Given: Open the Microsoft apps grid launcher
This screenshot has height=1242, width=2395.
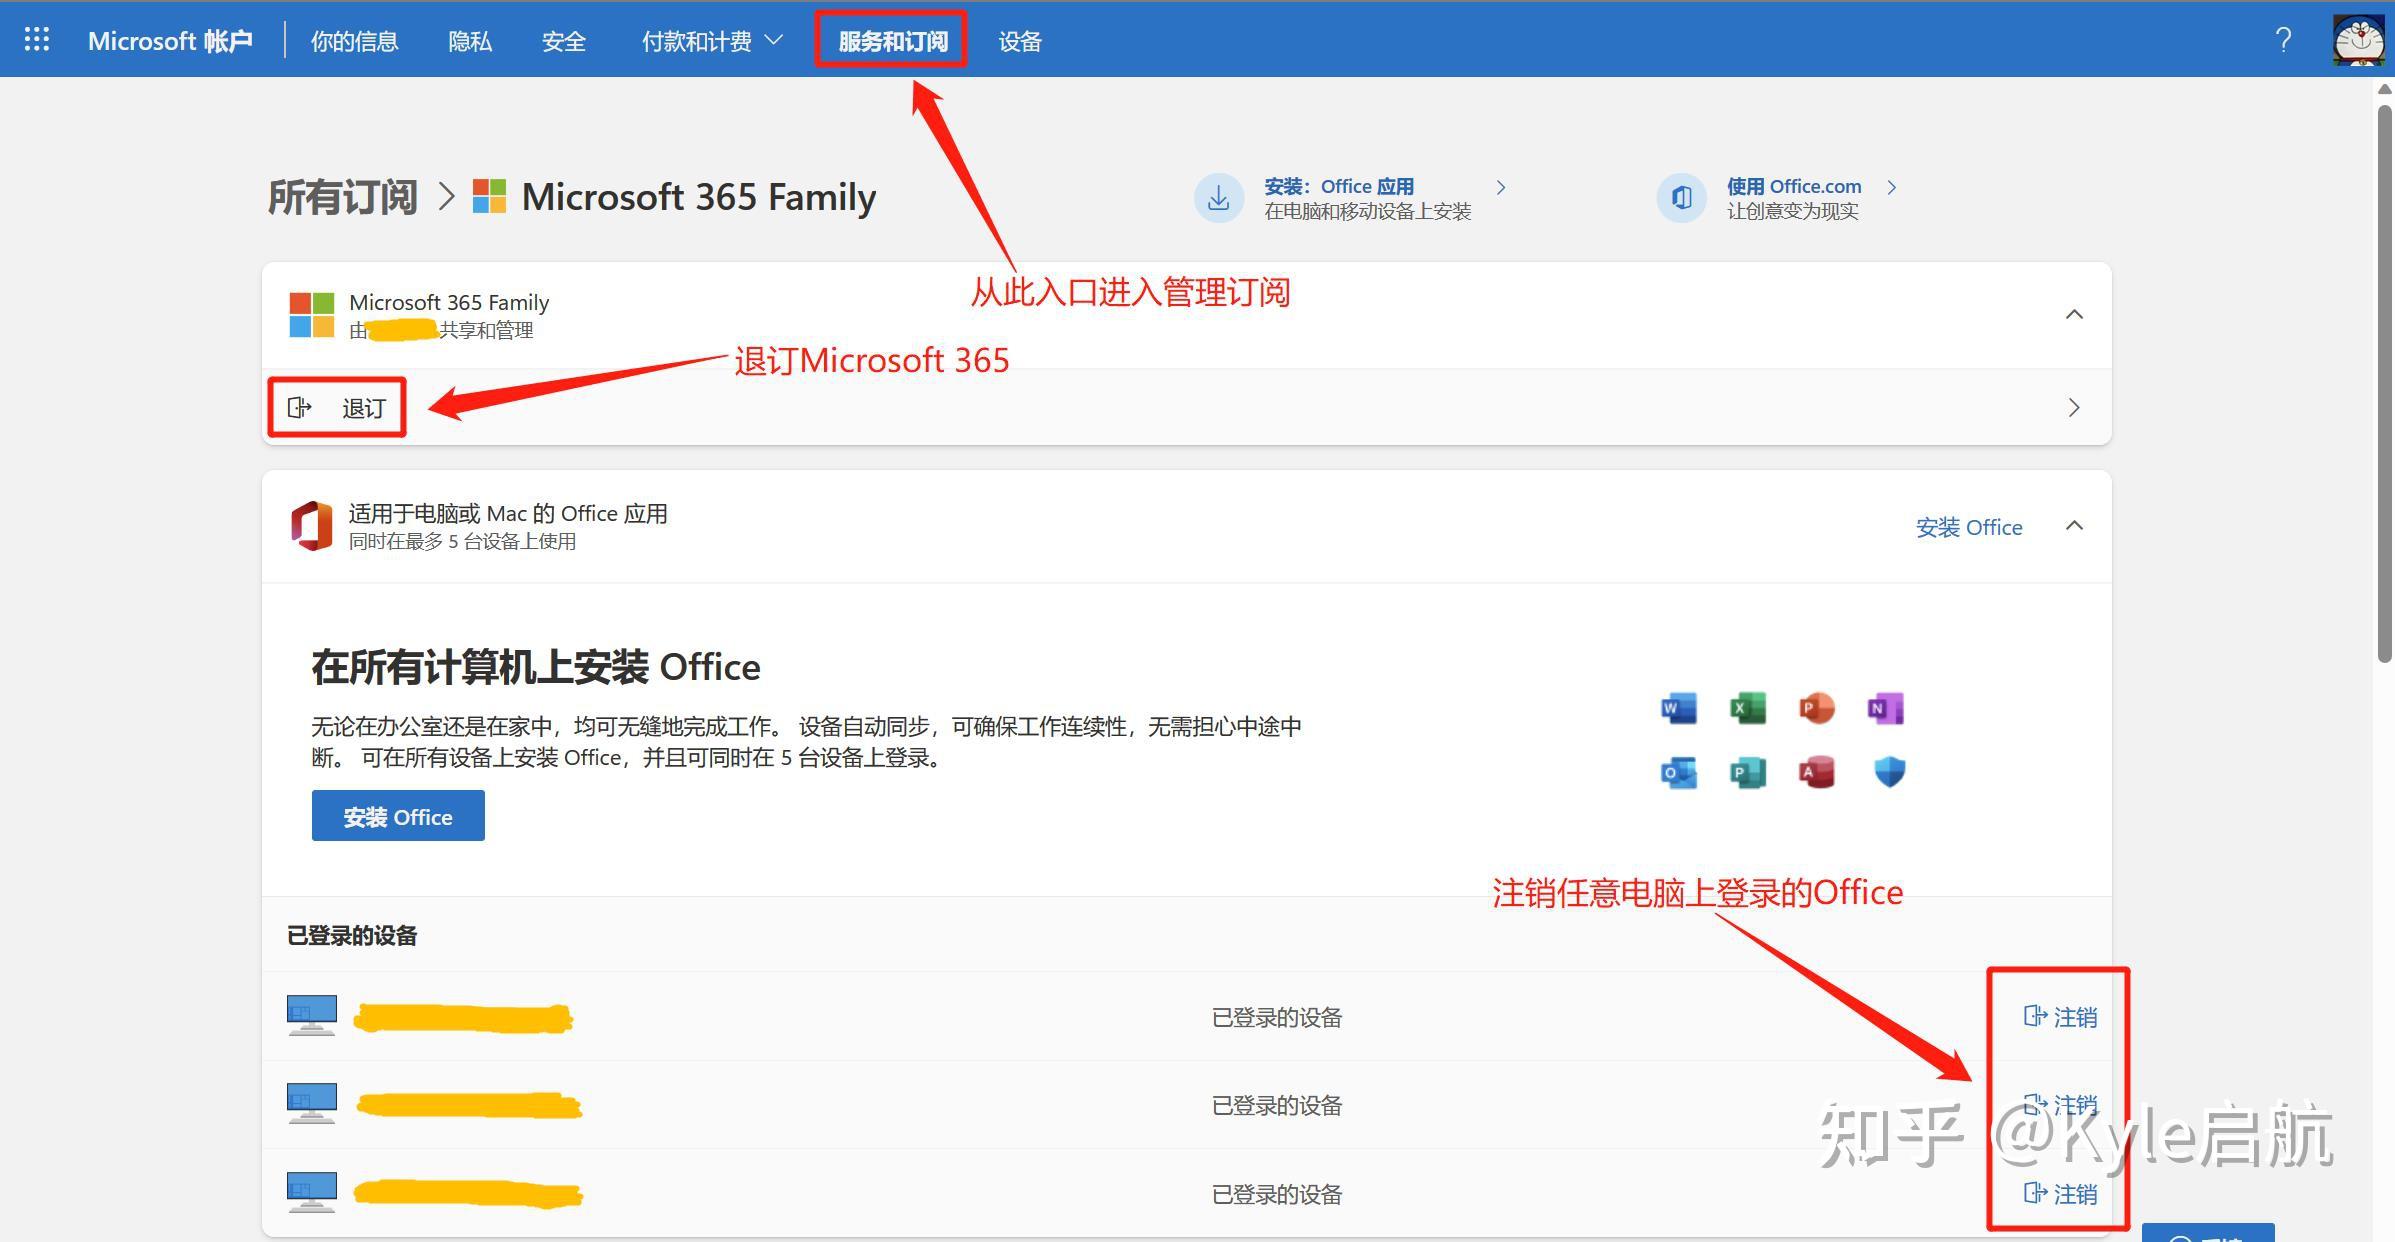Looking at the screenshot, I should point(37,39).
